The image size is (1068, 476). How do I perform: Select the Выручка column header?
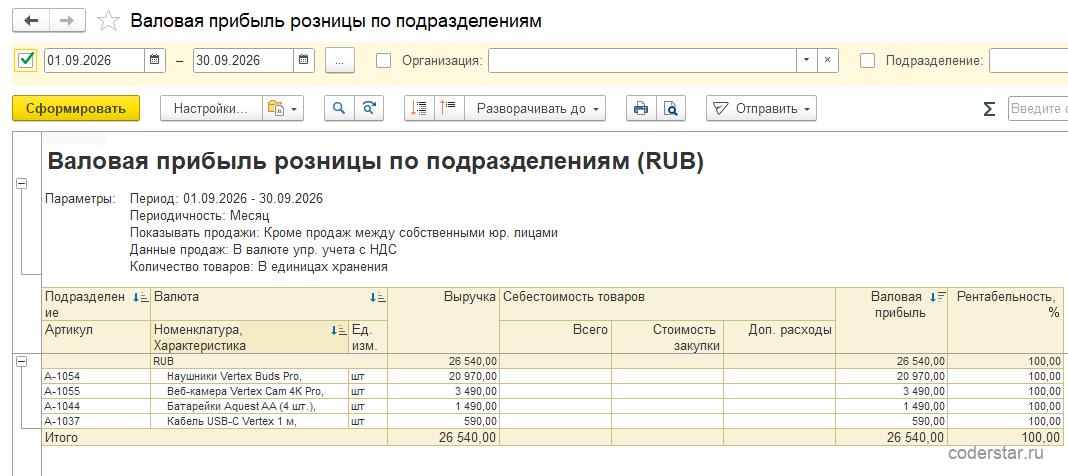coord(442,321)
